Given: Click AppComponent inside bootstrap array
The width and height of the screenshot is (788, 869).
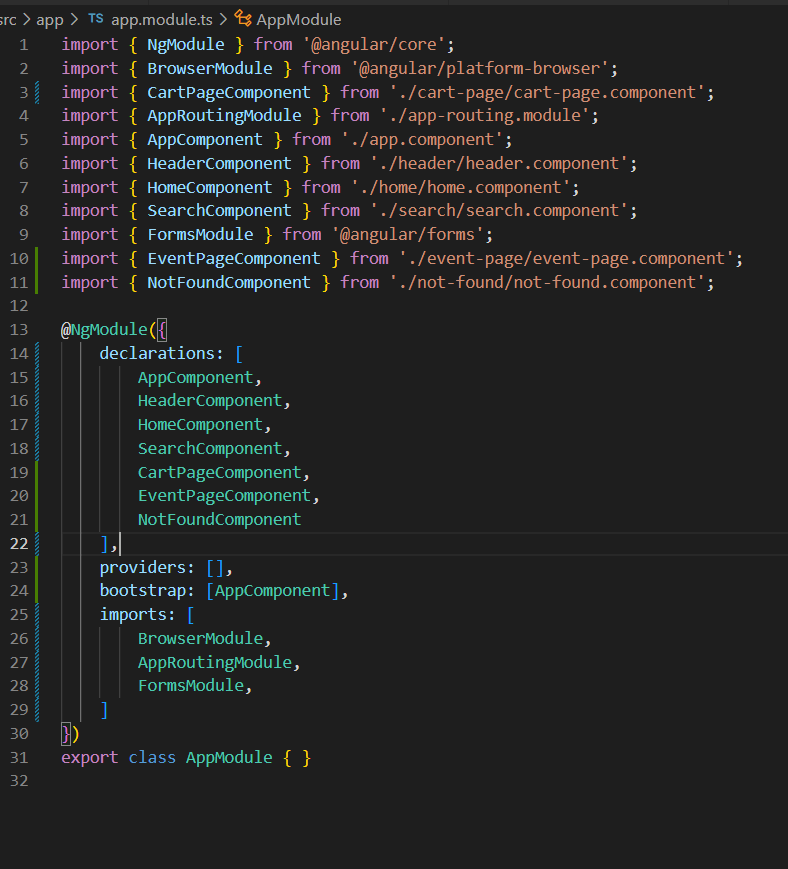Looking at the screenshot, I should [x=272, y=591].
